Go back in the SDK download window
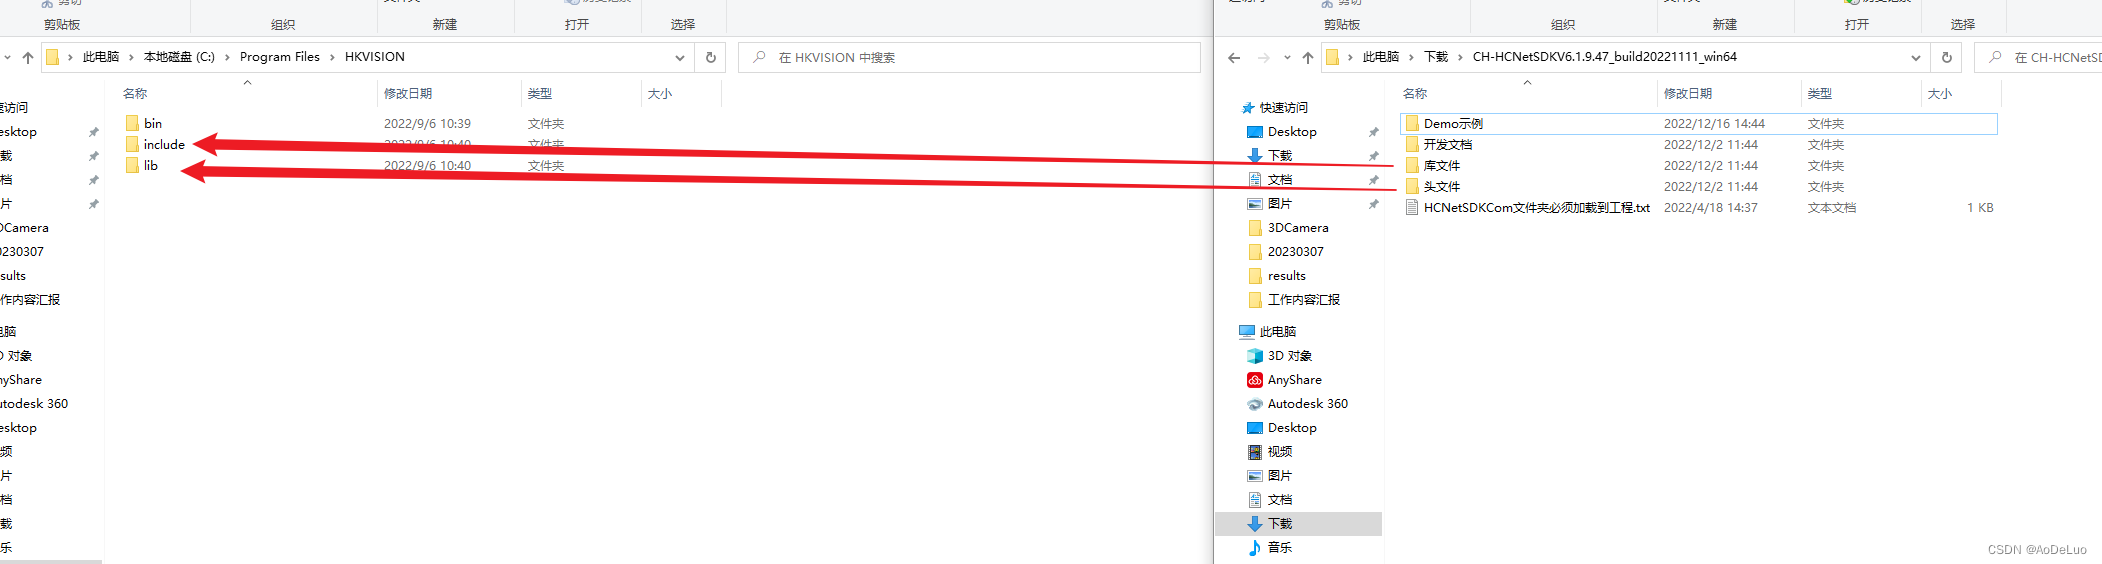 pos(1234,57)
